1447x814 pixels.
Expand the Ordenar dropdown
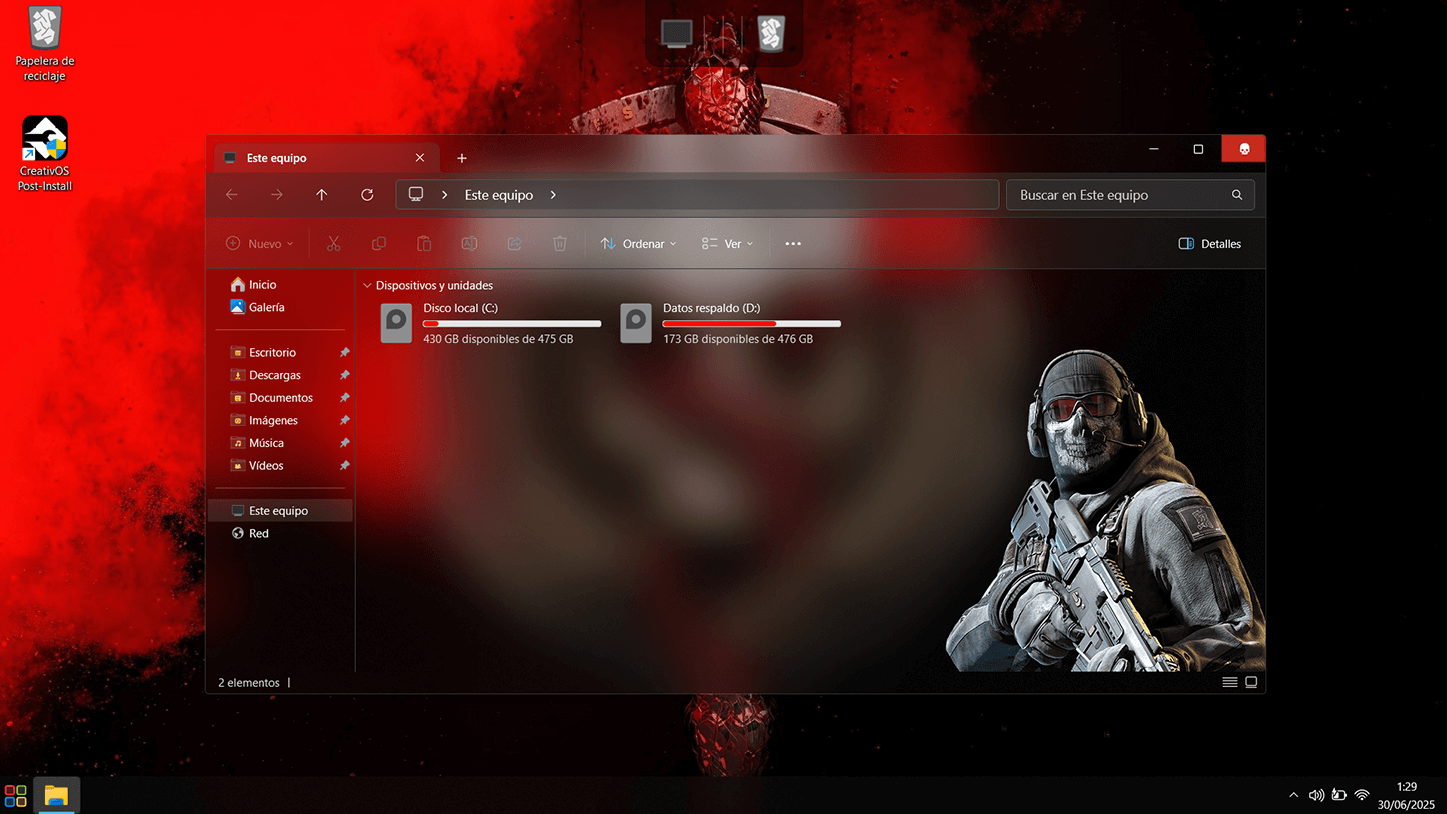point(638,244)
